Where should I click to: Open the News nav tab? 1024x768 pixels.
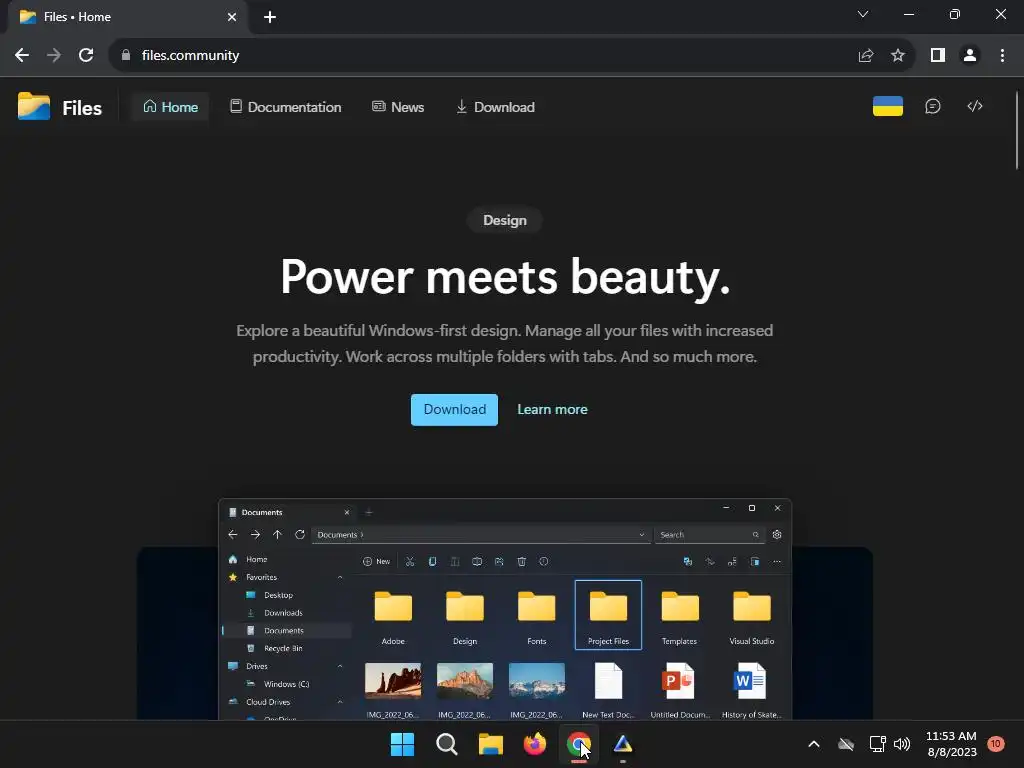point(398,107)
